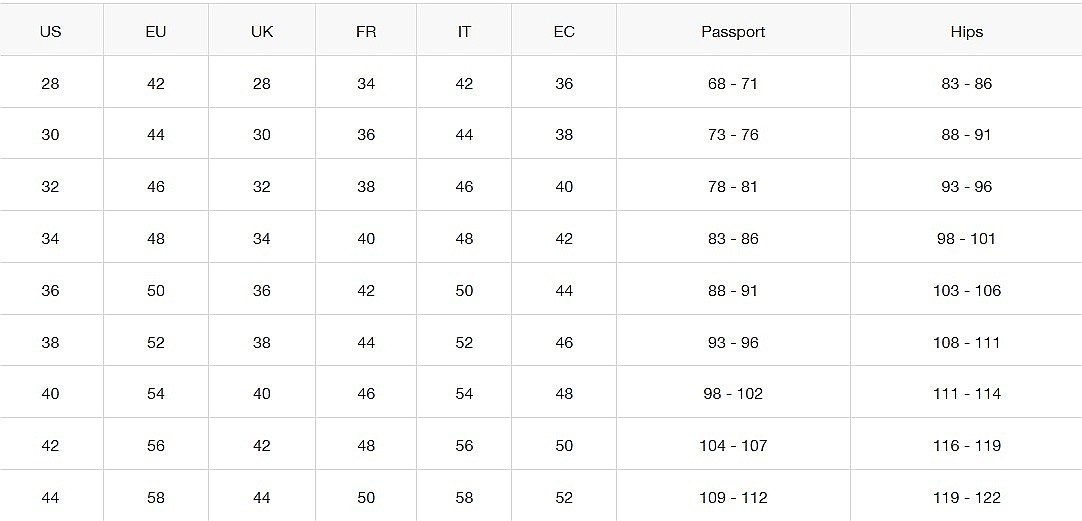1082x521 pixels.
Task: Click Hips value 119 - 122
Action: [966, 498]
